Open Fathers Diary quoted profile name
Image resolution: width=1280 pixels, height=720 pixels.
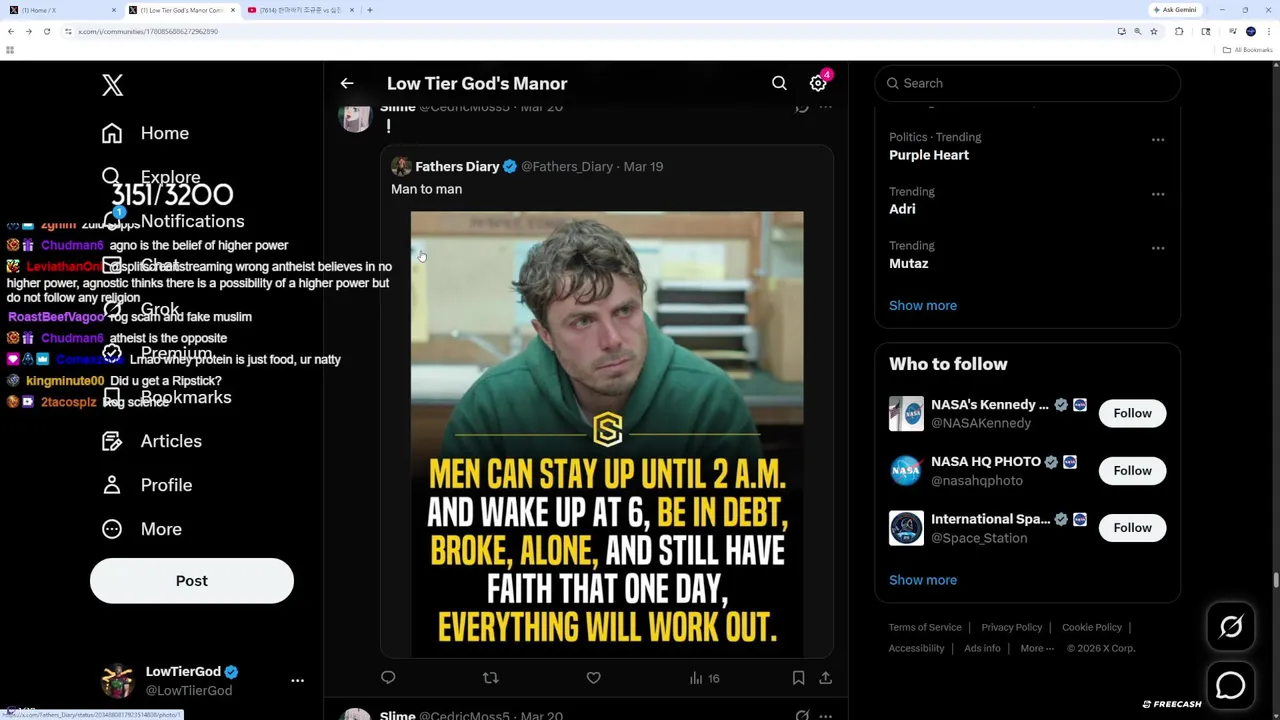[457, 166]
